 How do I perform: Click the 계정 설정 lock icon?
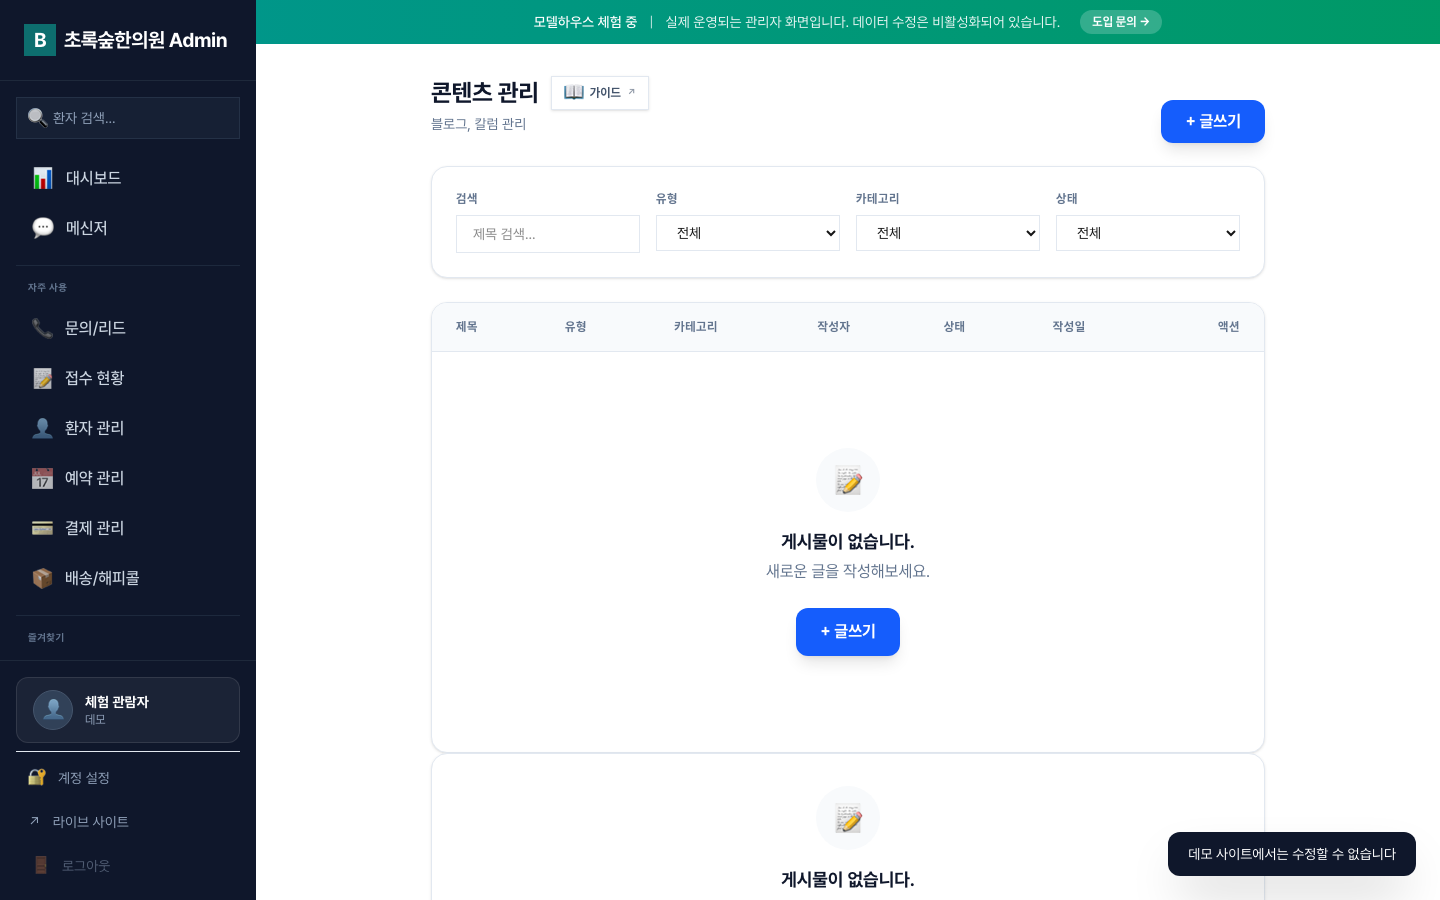(37, 777)
